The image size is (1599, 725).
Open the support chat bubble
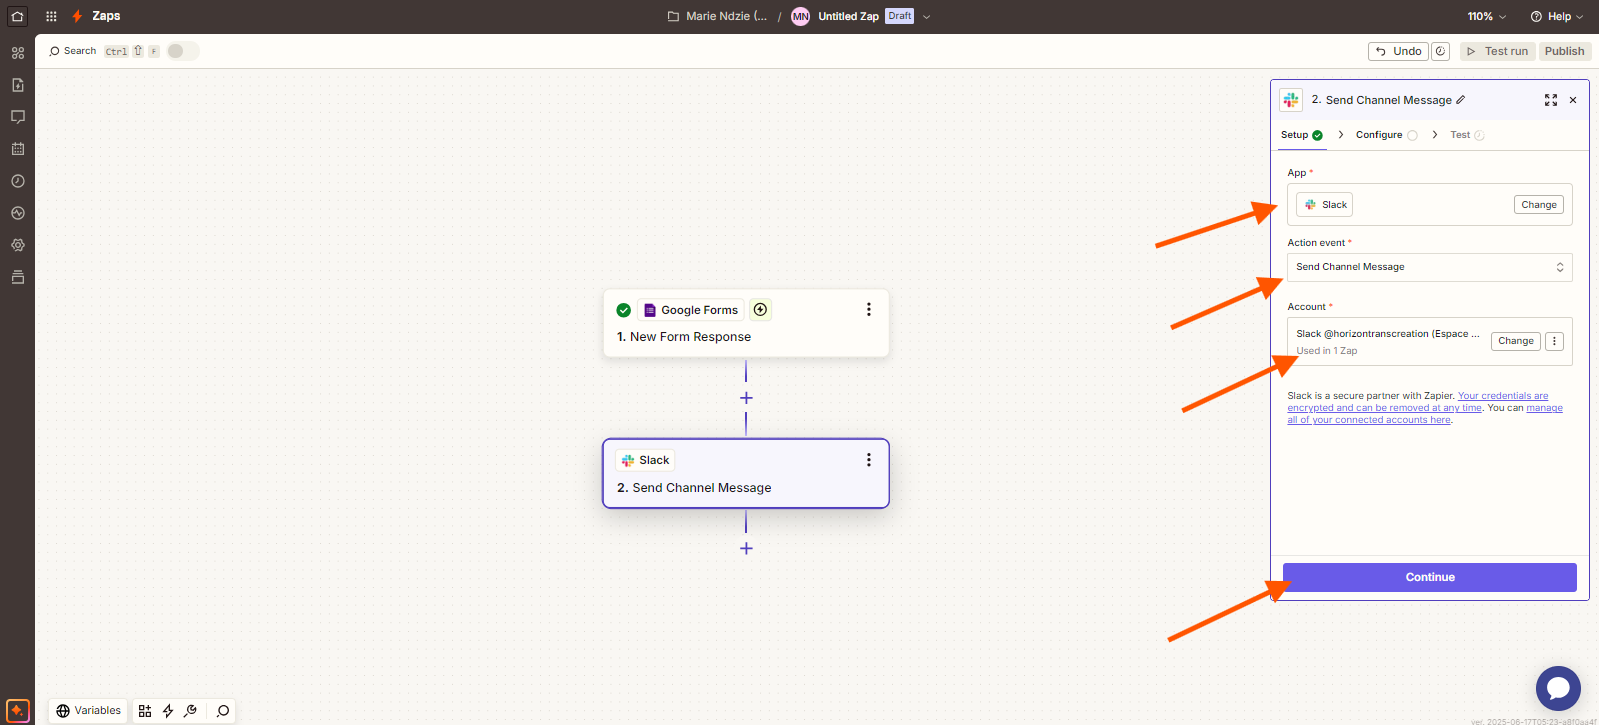coord(1558,688)
